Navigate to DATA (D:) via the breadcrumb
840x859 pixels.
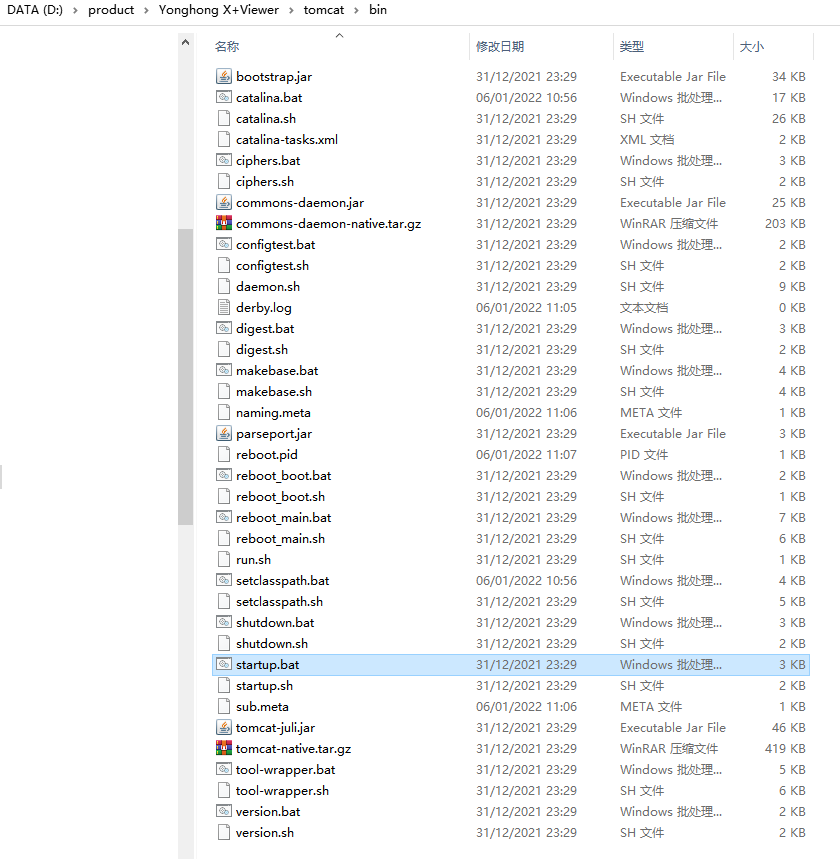click(36, 10)
